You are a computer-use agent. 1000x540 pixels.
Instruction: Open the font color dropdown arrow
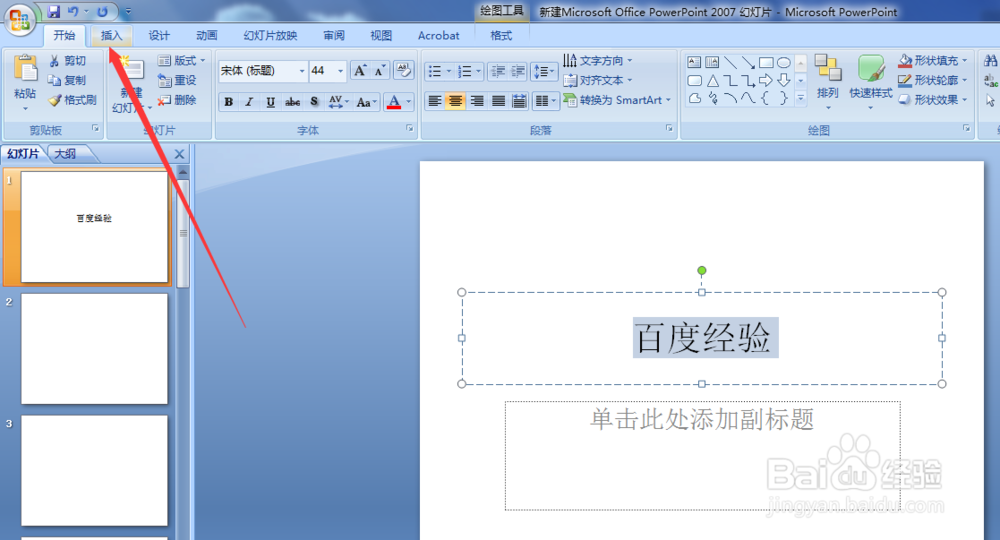(x=409, y=102)
